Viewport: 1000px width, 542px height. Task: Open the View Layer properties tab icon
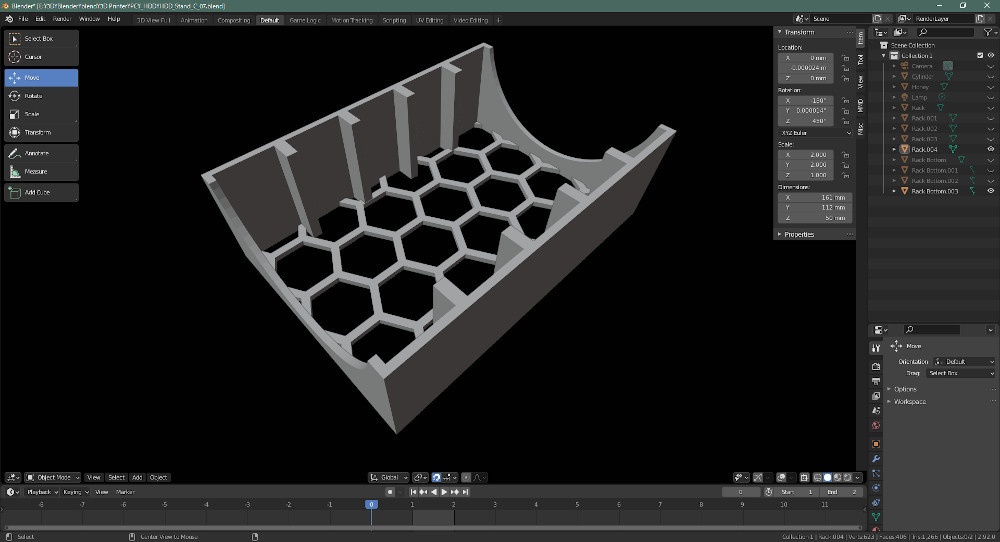pos(876,396)
